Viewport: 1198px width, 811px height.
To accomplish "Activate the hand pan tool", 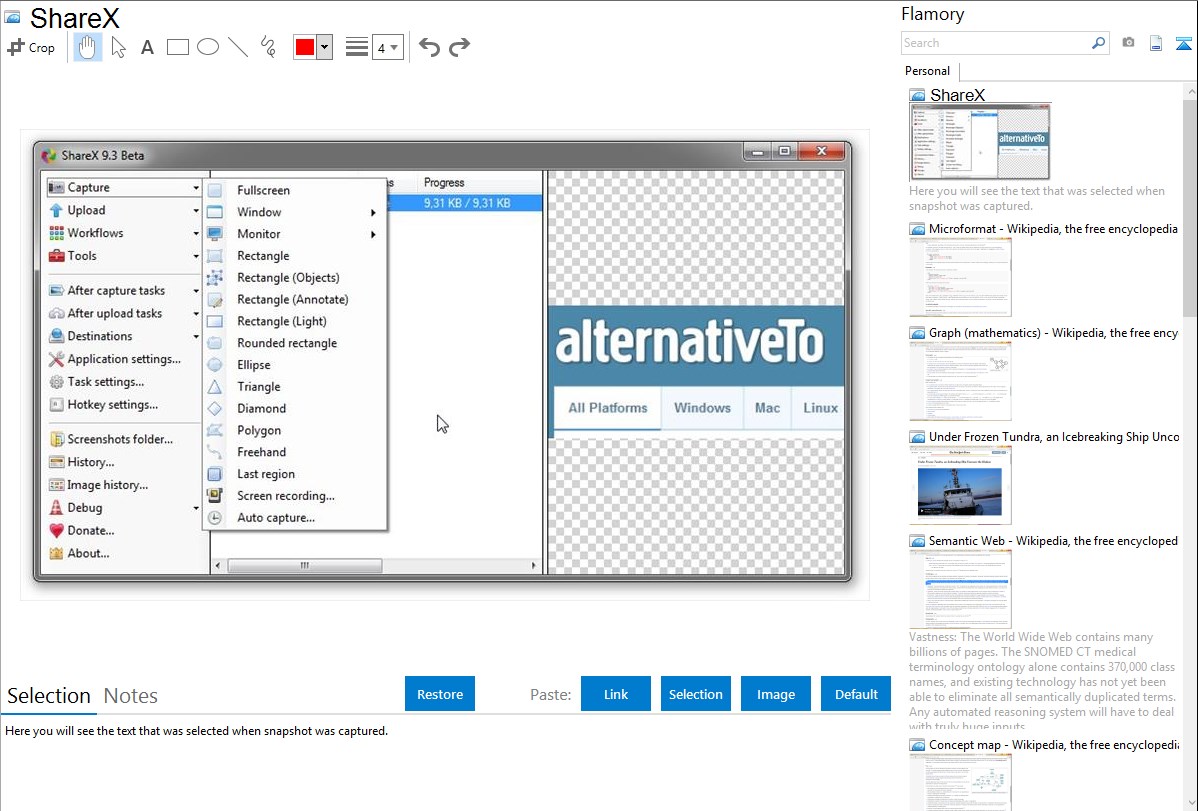I will point(87,47).
